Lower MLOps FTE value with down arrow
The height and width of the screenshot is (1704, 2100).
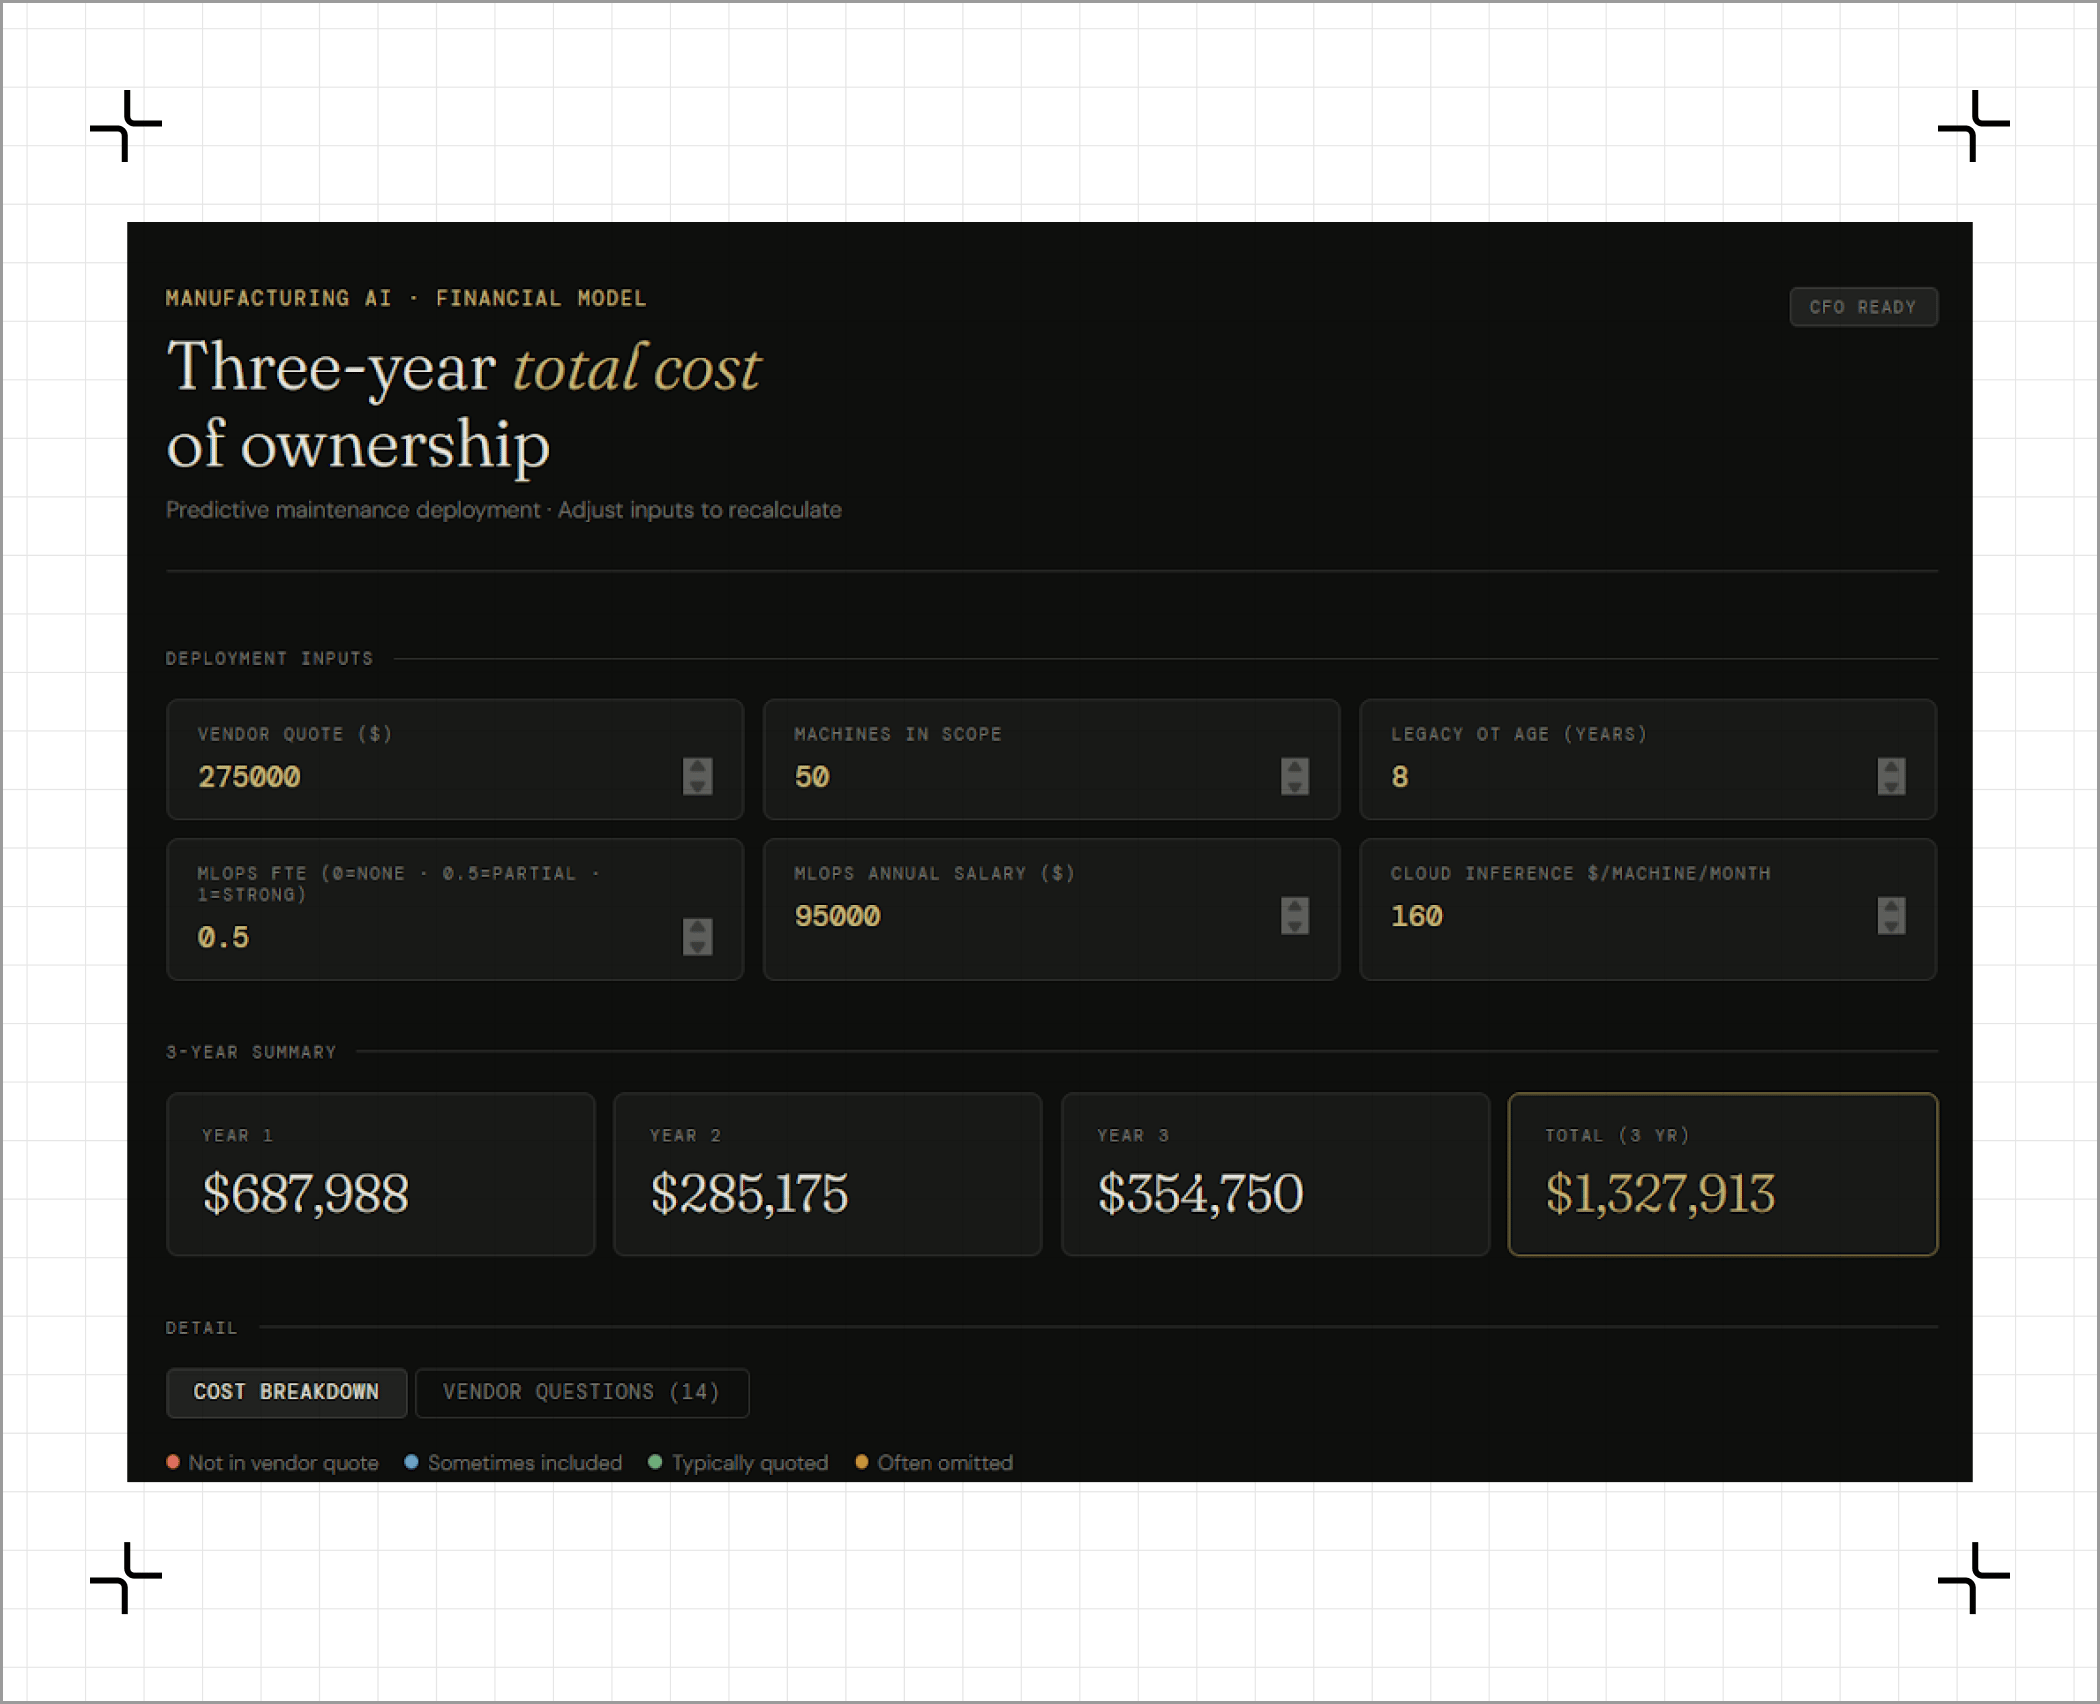697,946
